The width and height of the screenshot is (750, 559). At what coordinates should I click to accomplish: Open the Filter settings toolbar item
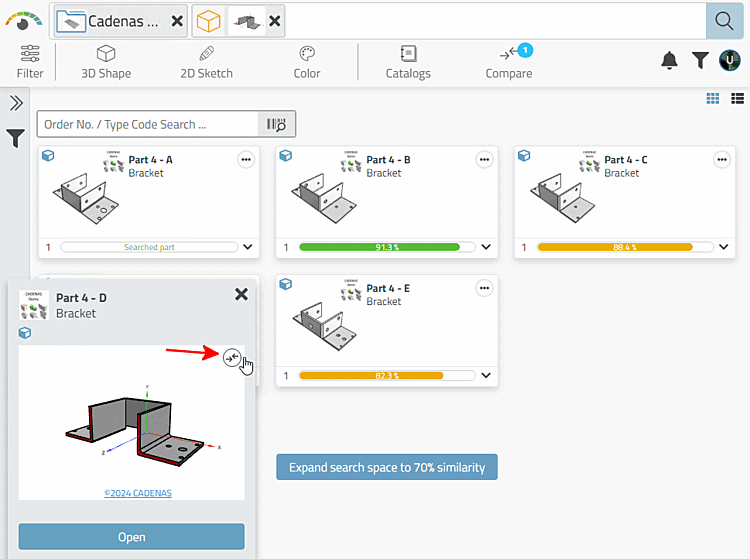30,62
